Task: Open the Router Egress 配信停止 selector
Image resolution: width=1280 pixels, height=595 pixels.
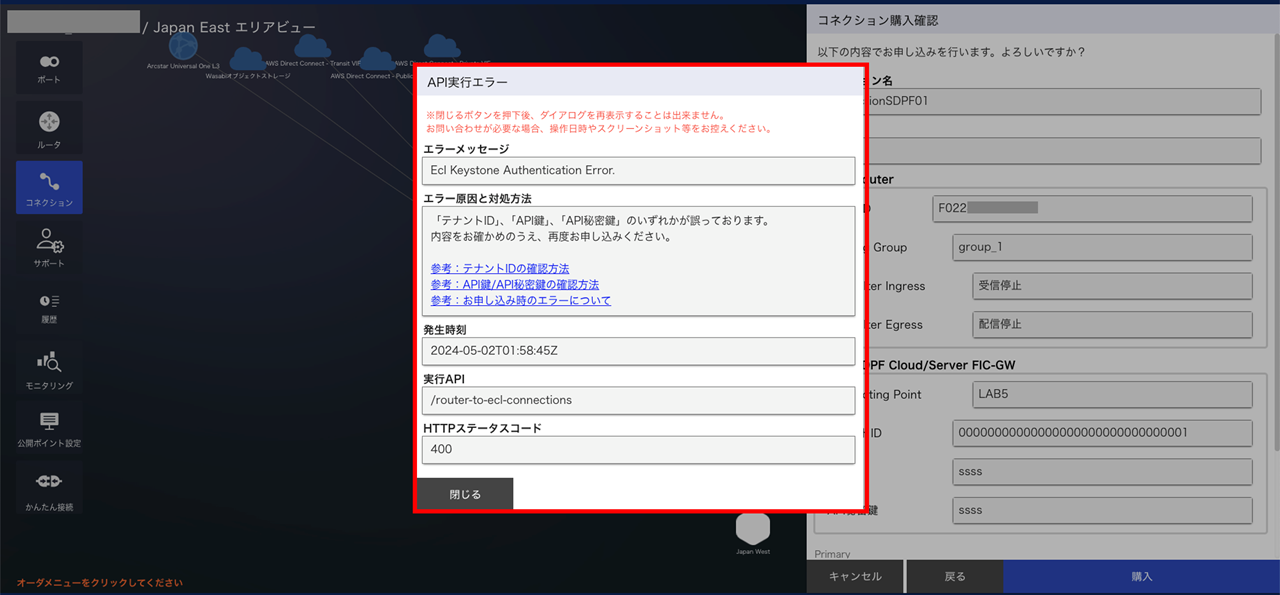Action: (1112, 324)
